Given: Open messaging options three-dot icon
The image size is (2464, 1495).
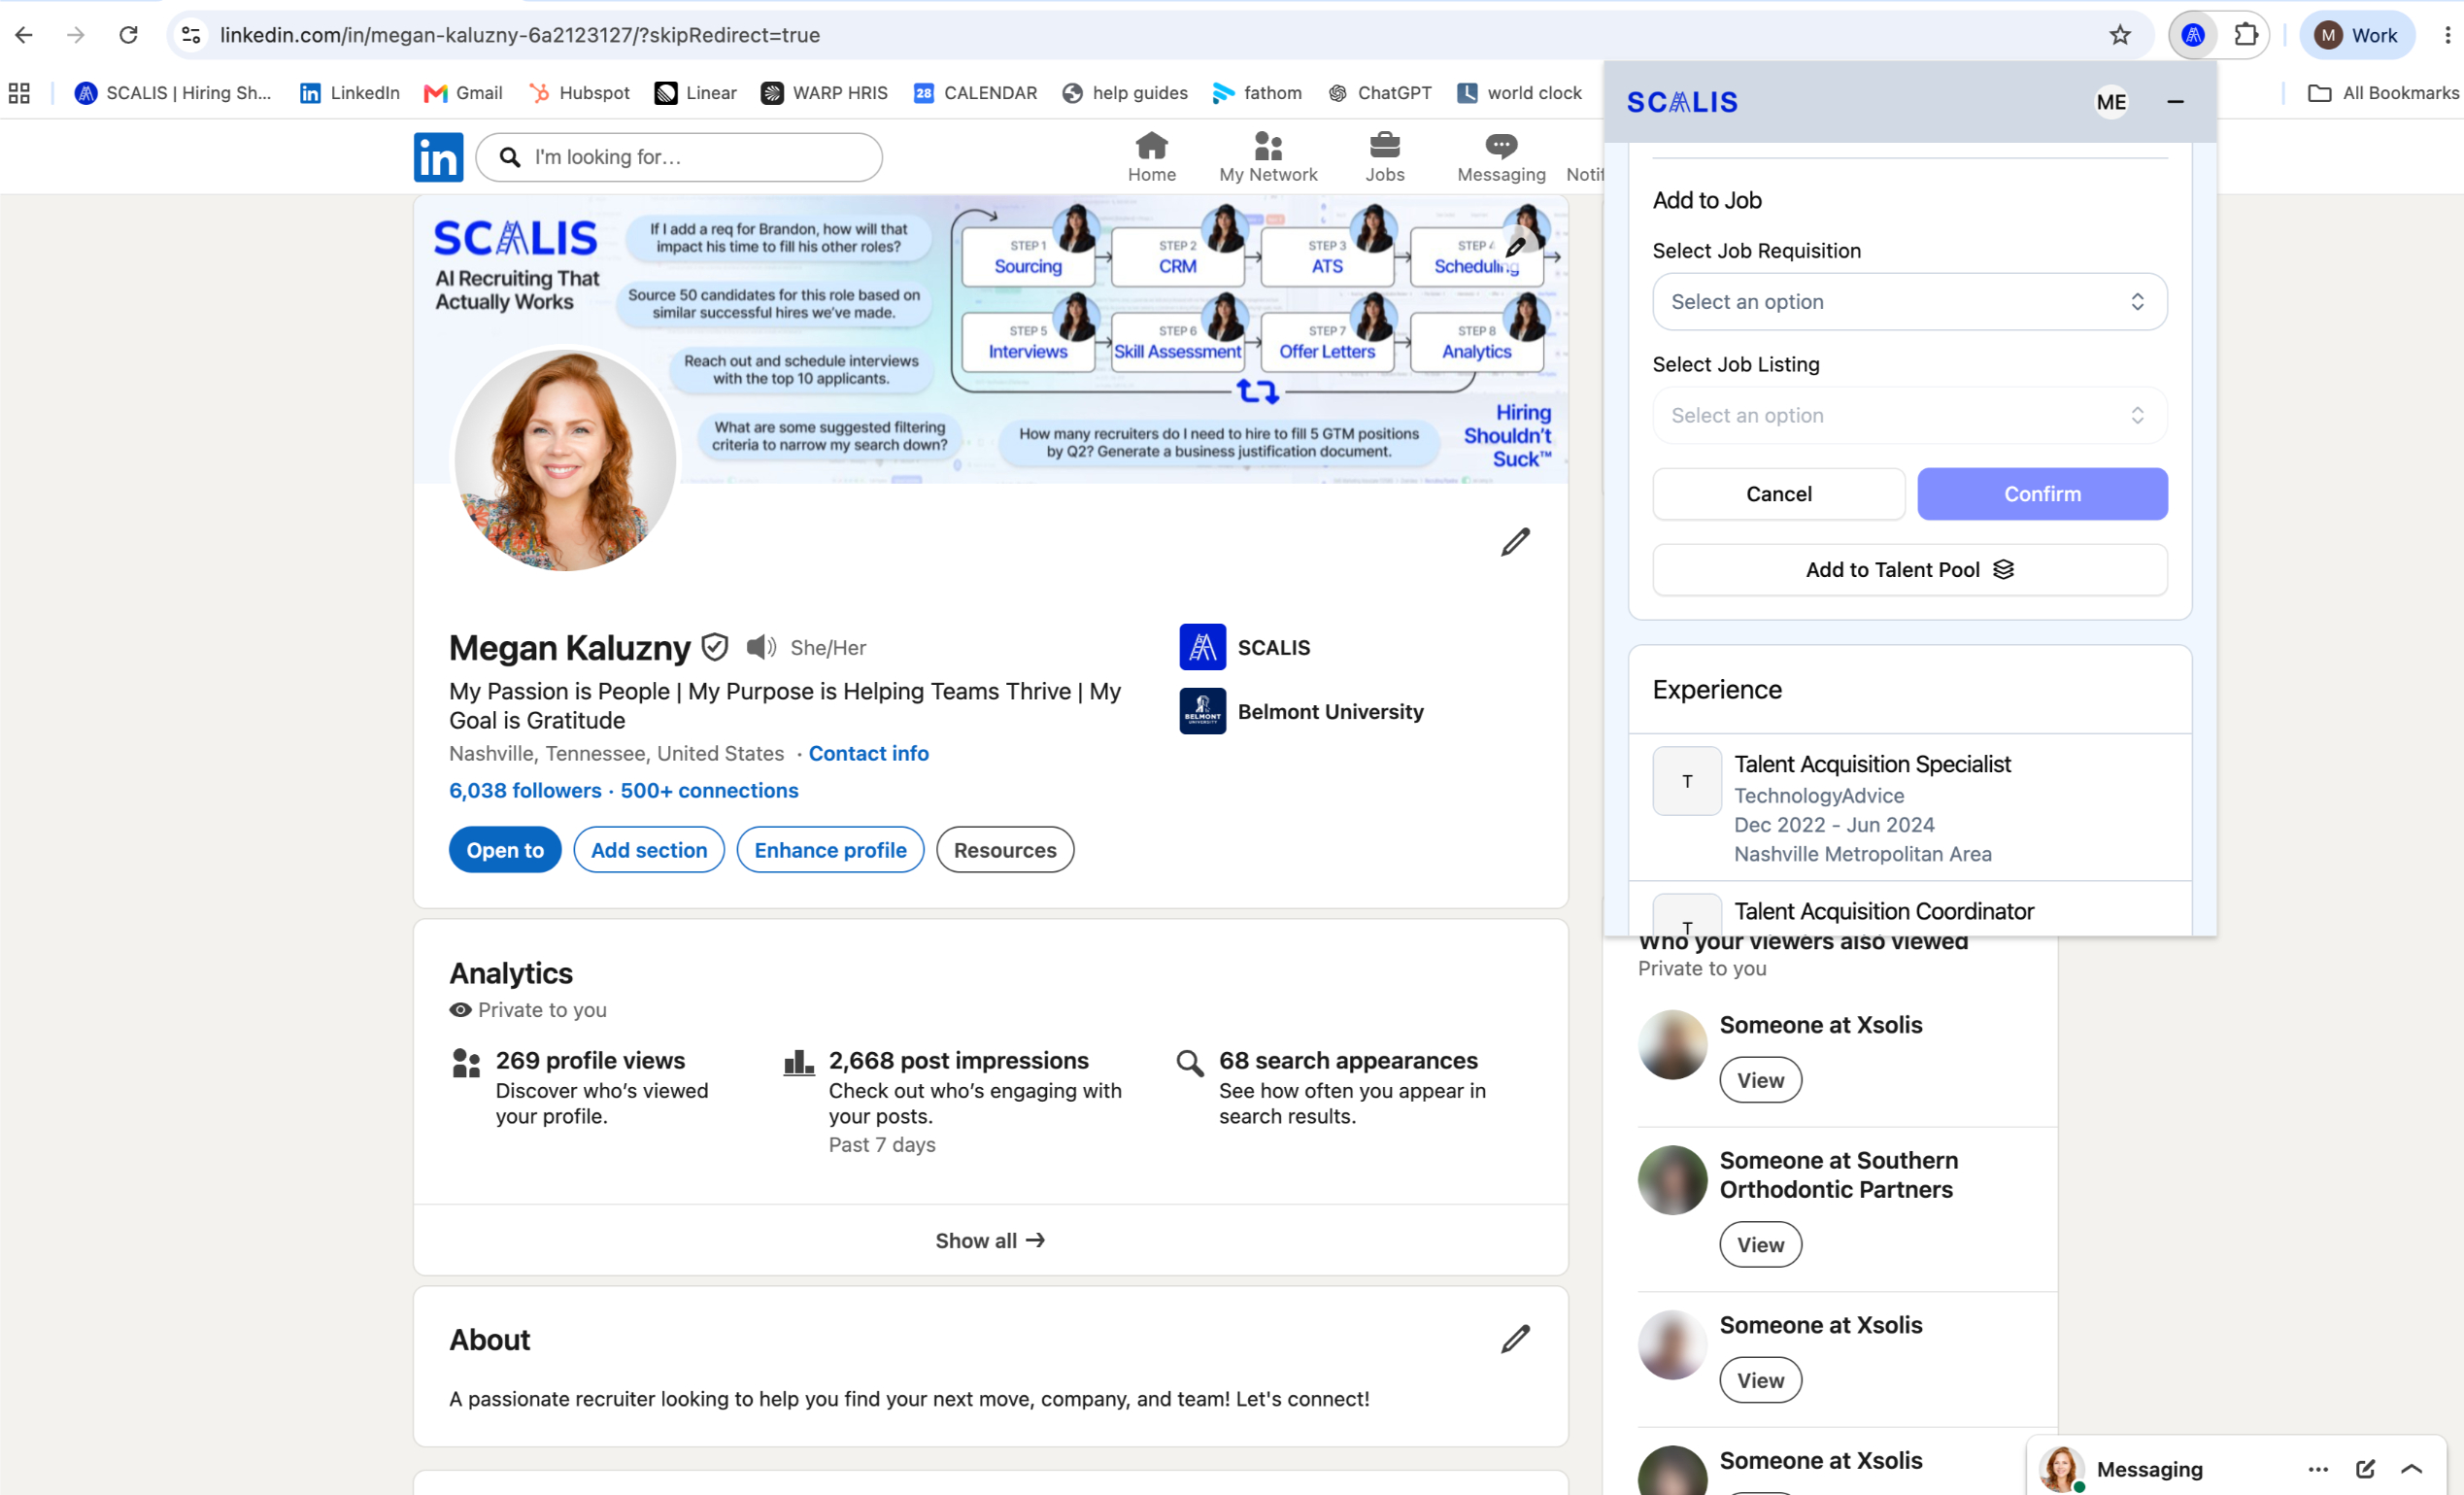Looking at the screenshot, I should click(2318, 1469).
